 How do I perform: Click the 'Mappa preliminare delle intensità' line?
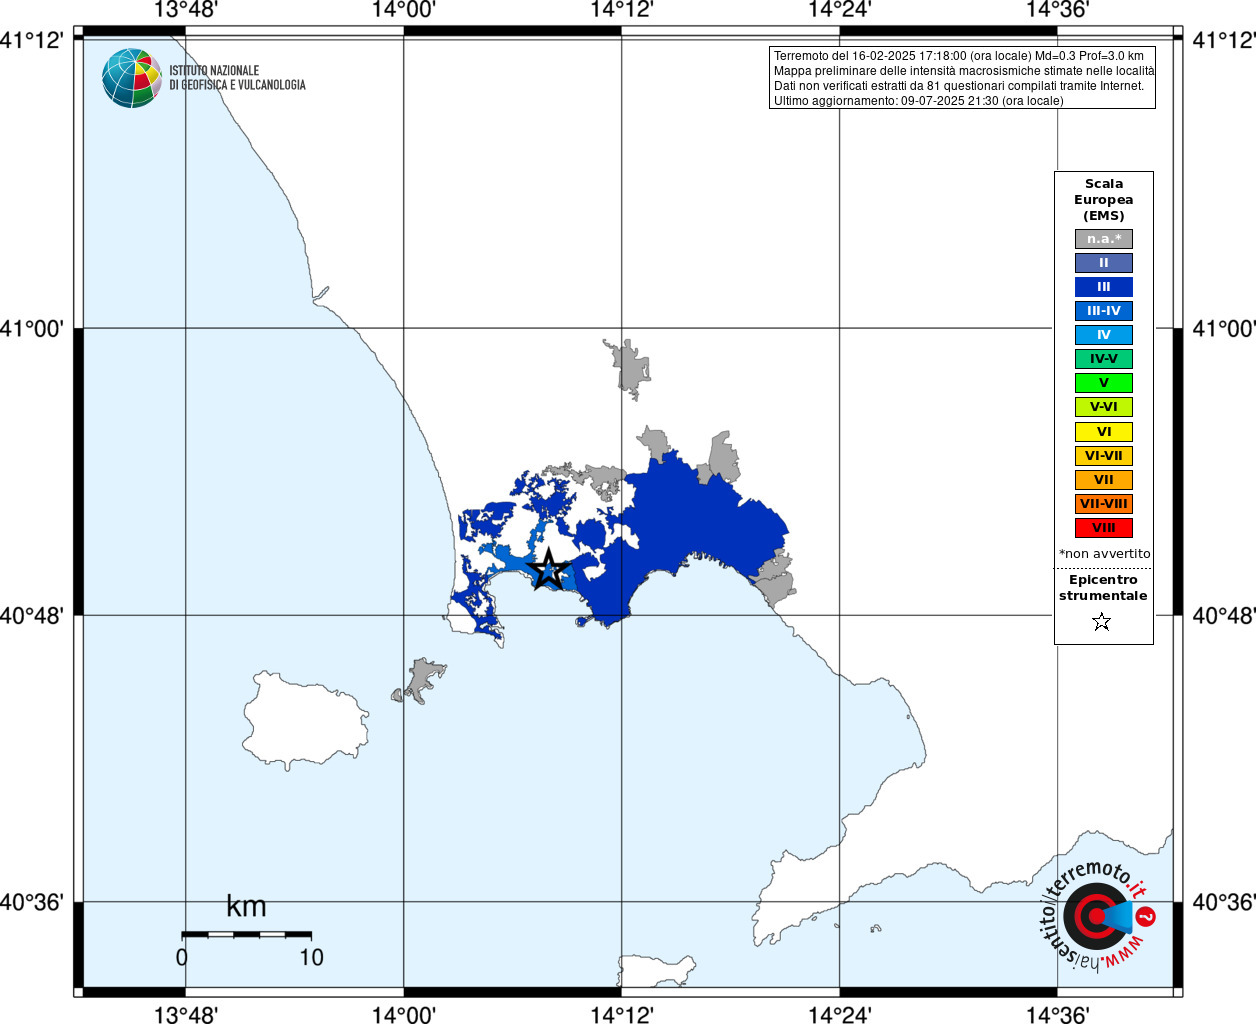click(964, 71)
